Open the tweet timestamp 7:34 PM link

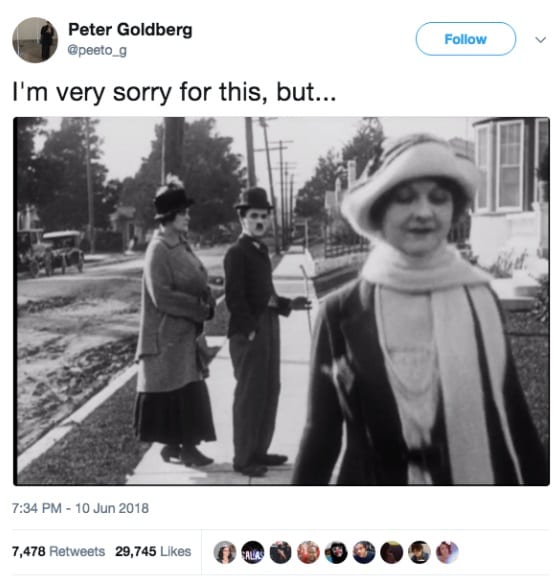[37, 508]
